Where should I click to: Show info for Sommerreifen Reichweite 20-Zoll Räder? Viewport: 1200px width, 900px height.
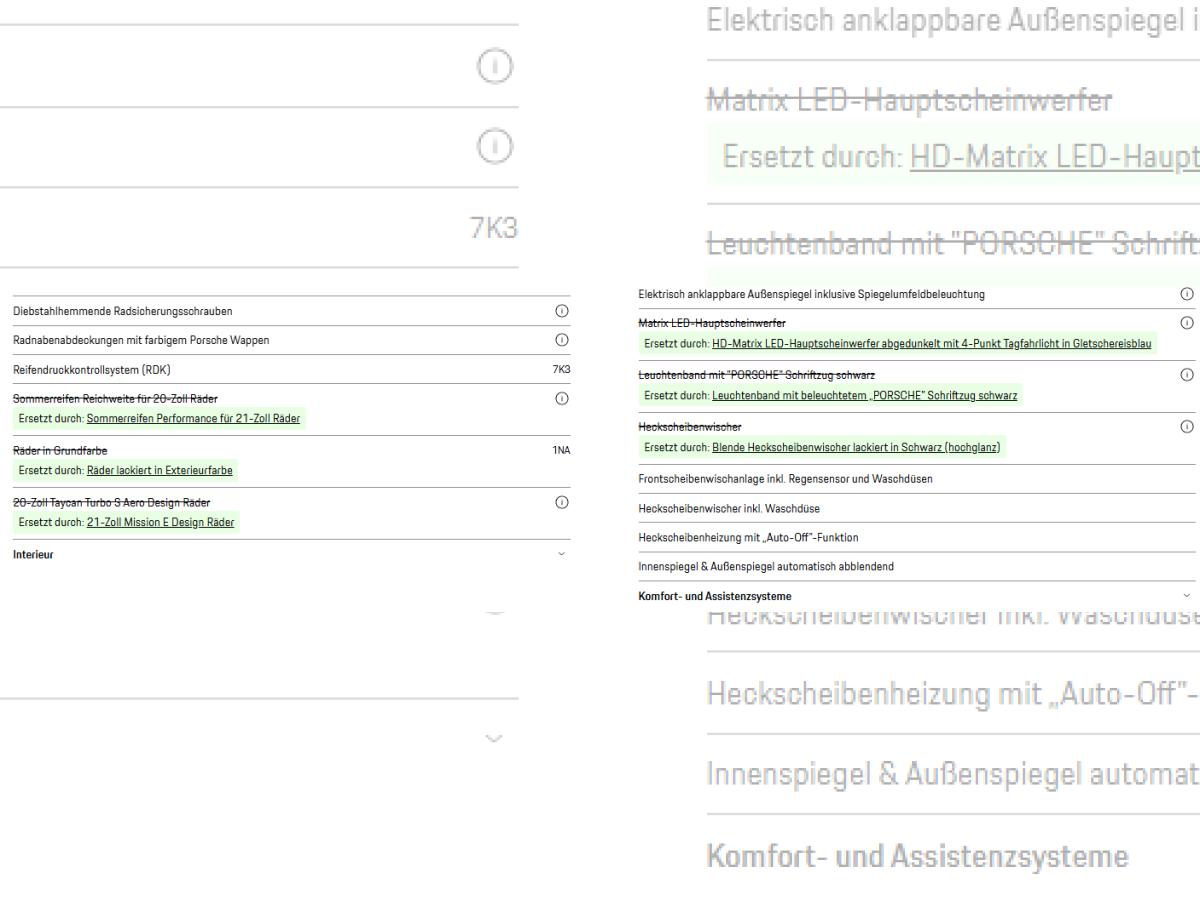click(561, 399)
